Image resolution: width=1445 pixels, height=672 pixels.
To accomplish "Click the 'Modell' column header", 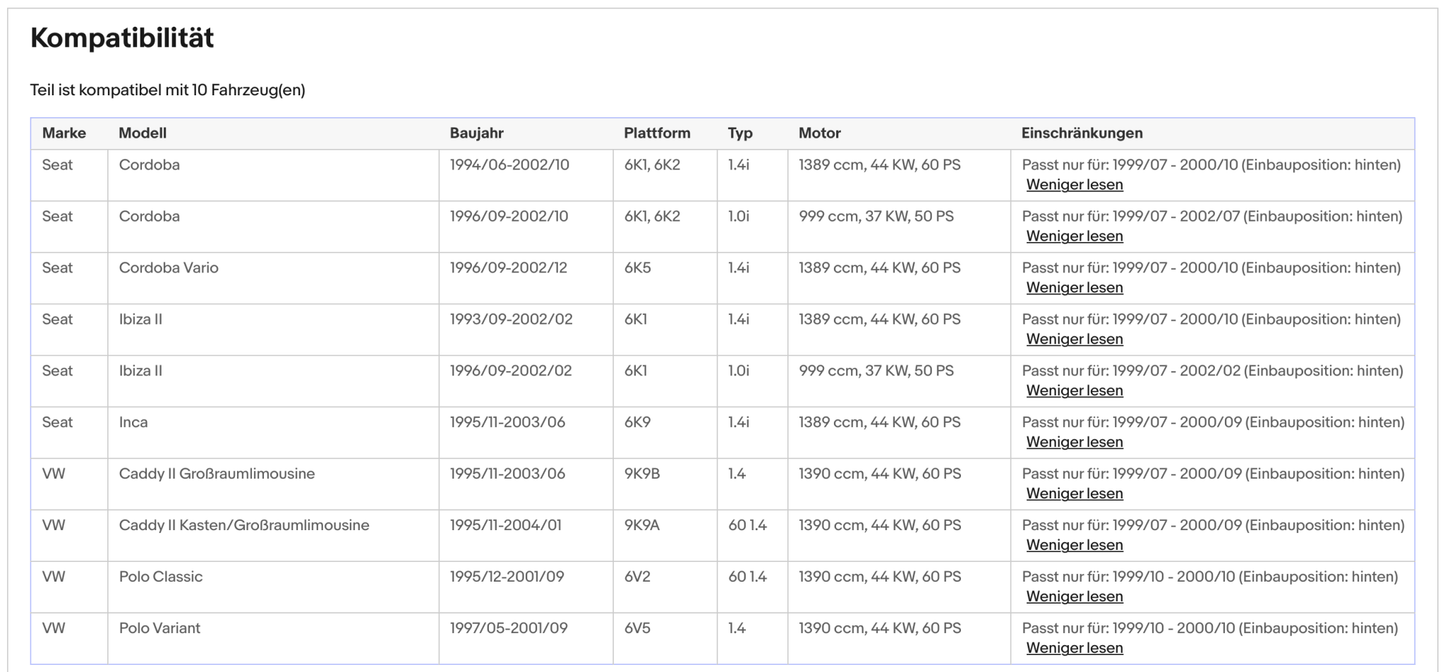I will (142, 133).
